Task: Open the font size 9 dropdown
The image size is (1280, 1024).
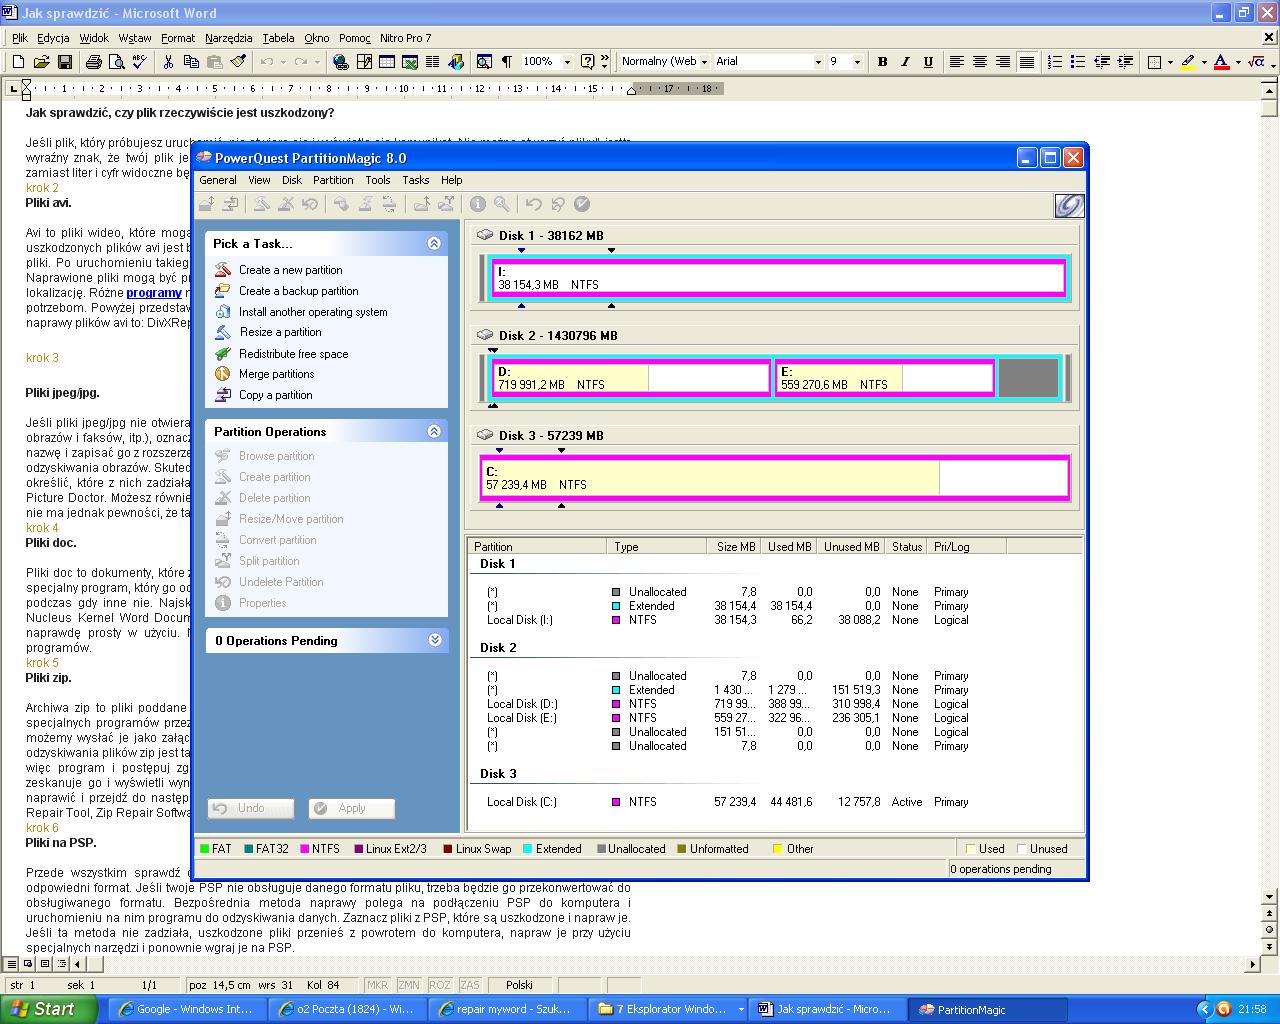Action: [857, 62]
